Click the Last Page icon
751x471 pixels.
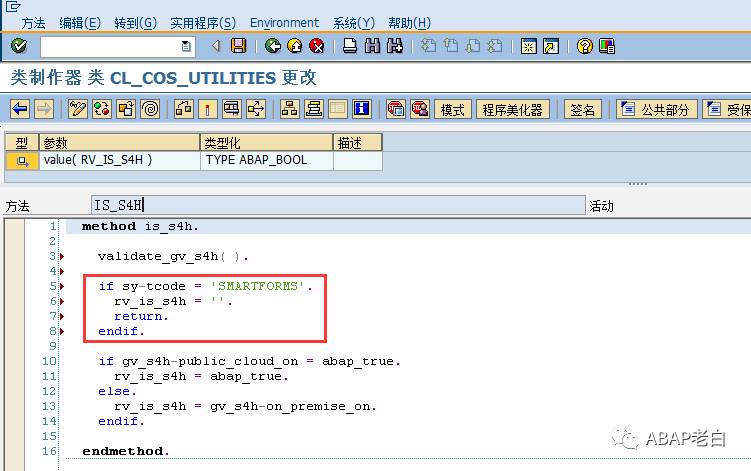[495, 46]
